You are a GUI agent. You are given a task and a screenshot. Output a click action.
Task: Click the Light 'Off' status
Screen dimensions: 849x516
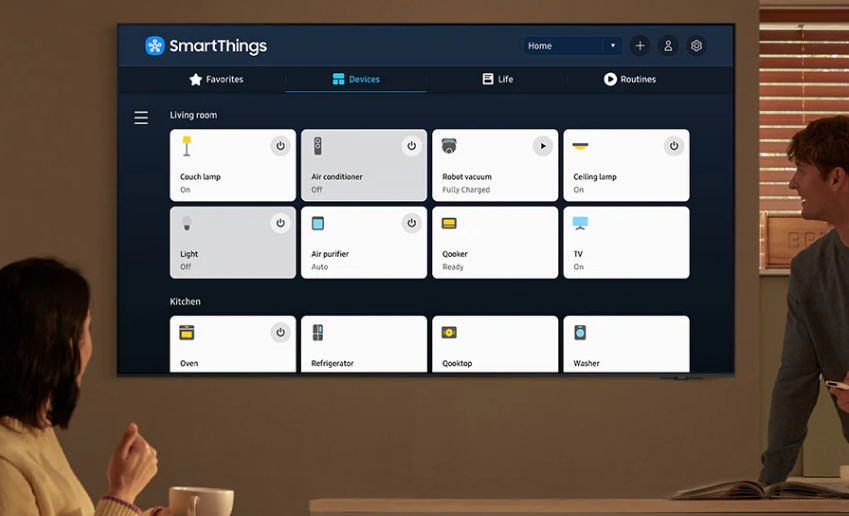[186, 267]
